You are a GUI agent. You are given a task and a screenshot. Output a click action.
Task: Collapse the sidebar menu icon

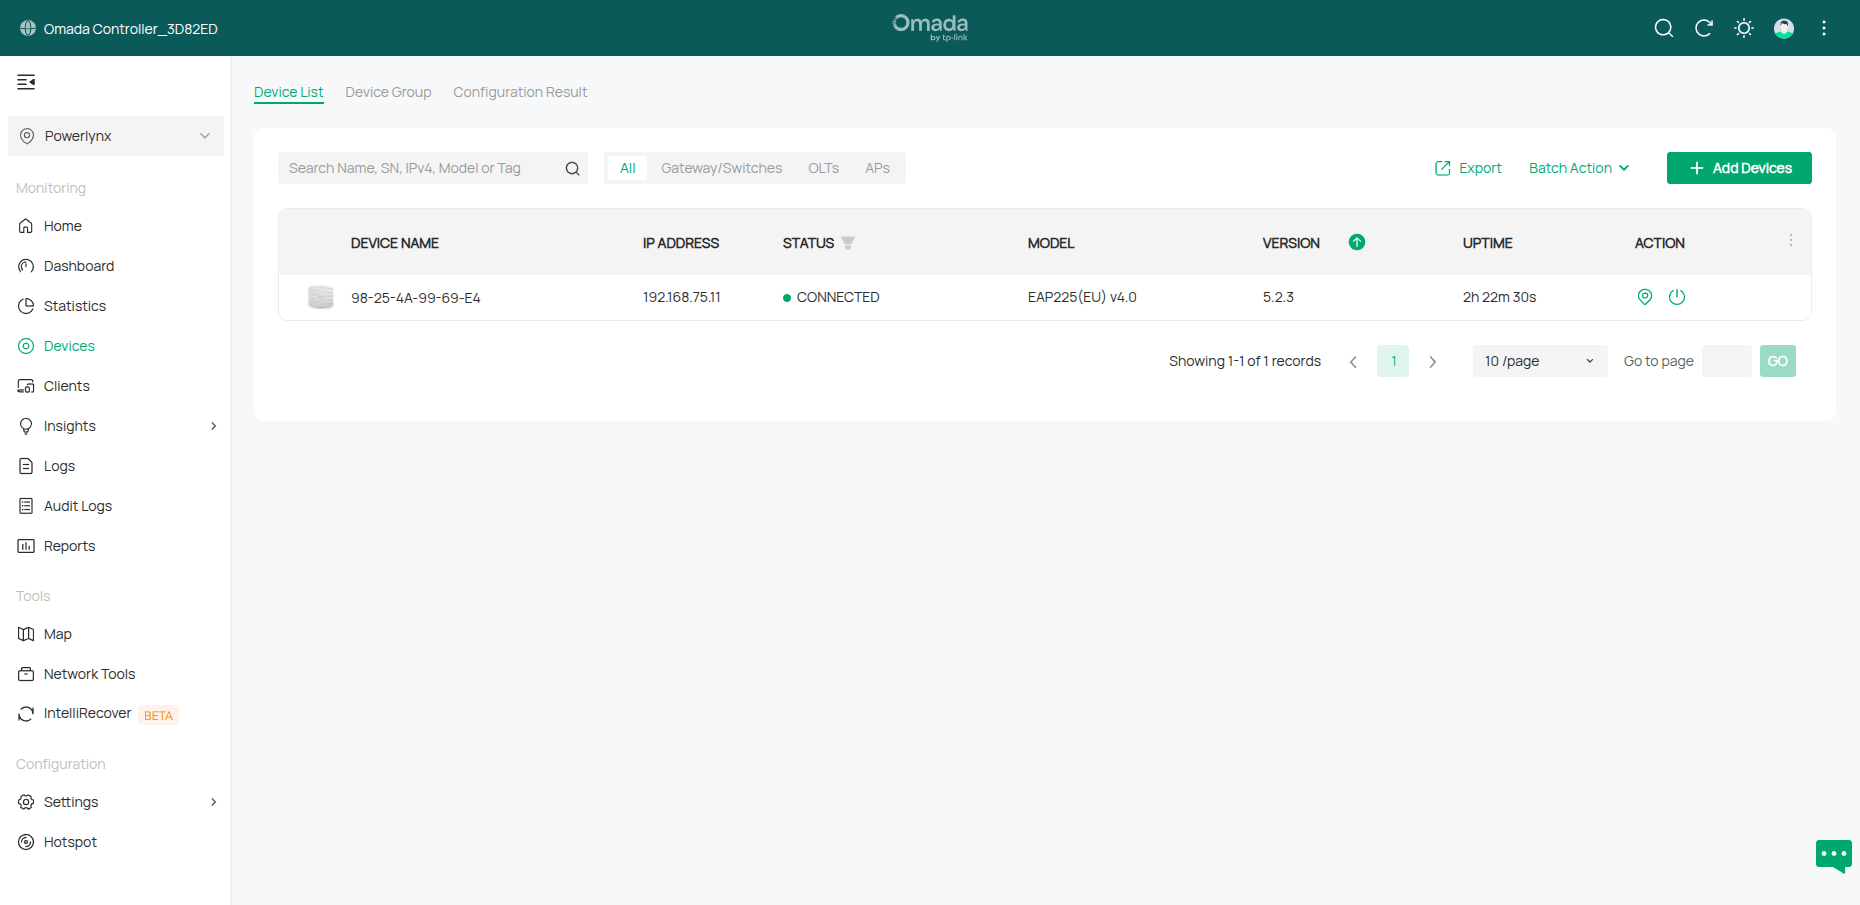coord(26,82)
